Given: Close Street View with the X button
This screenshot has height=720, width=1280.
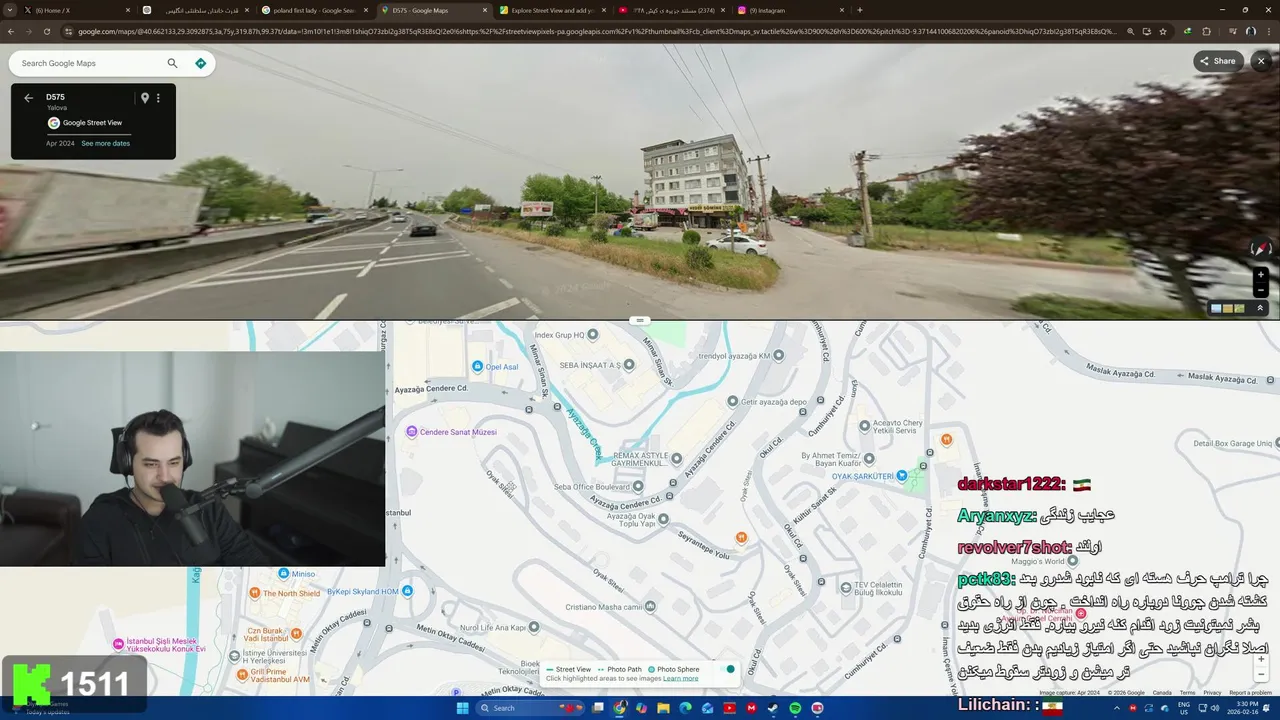Looking at the screenshot, I should click(x=1261, y=61).
